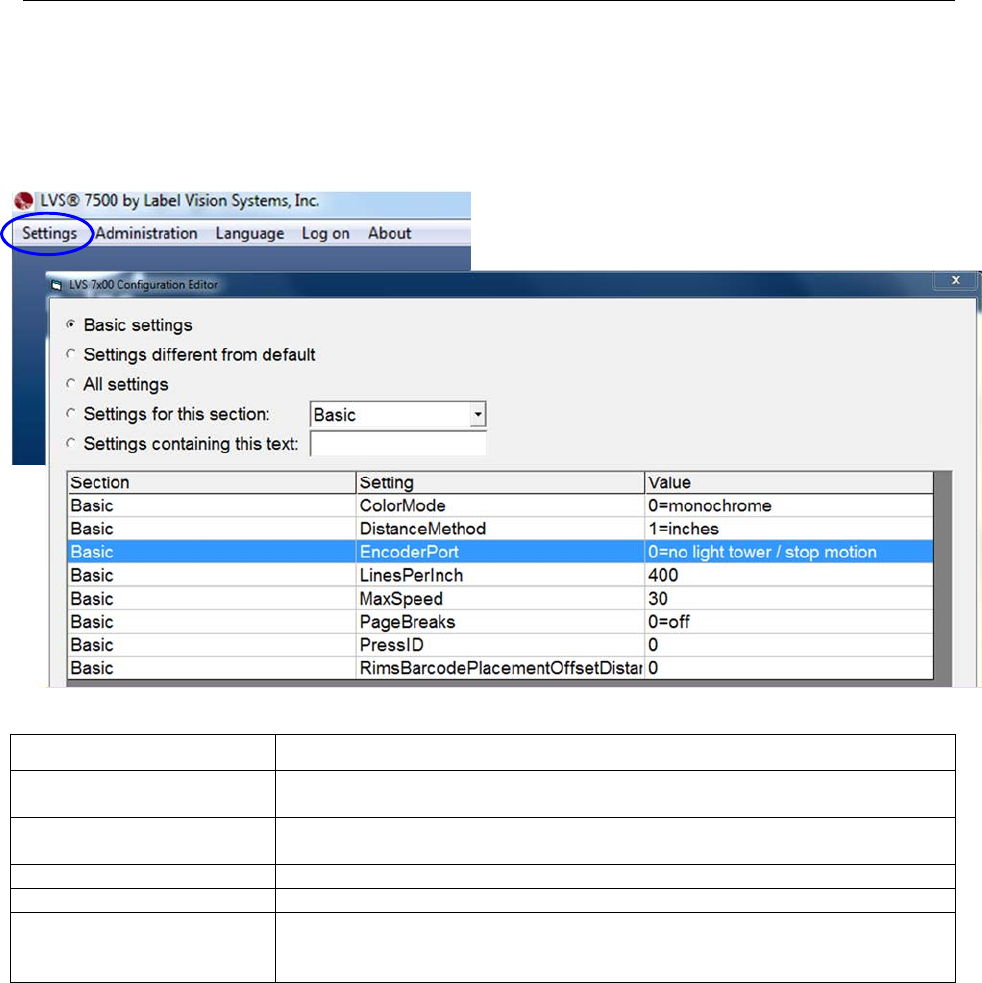Viewport: 982px width, 983px height.
Task: Click the 400 value cell
Action: point(789,575)
